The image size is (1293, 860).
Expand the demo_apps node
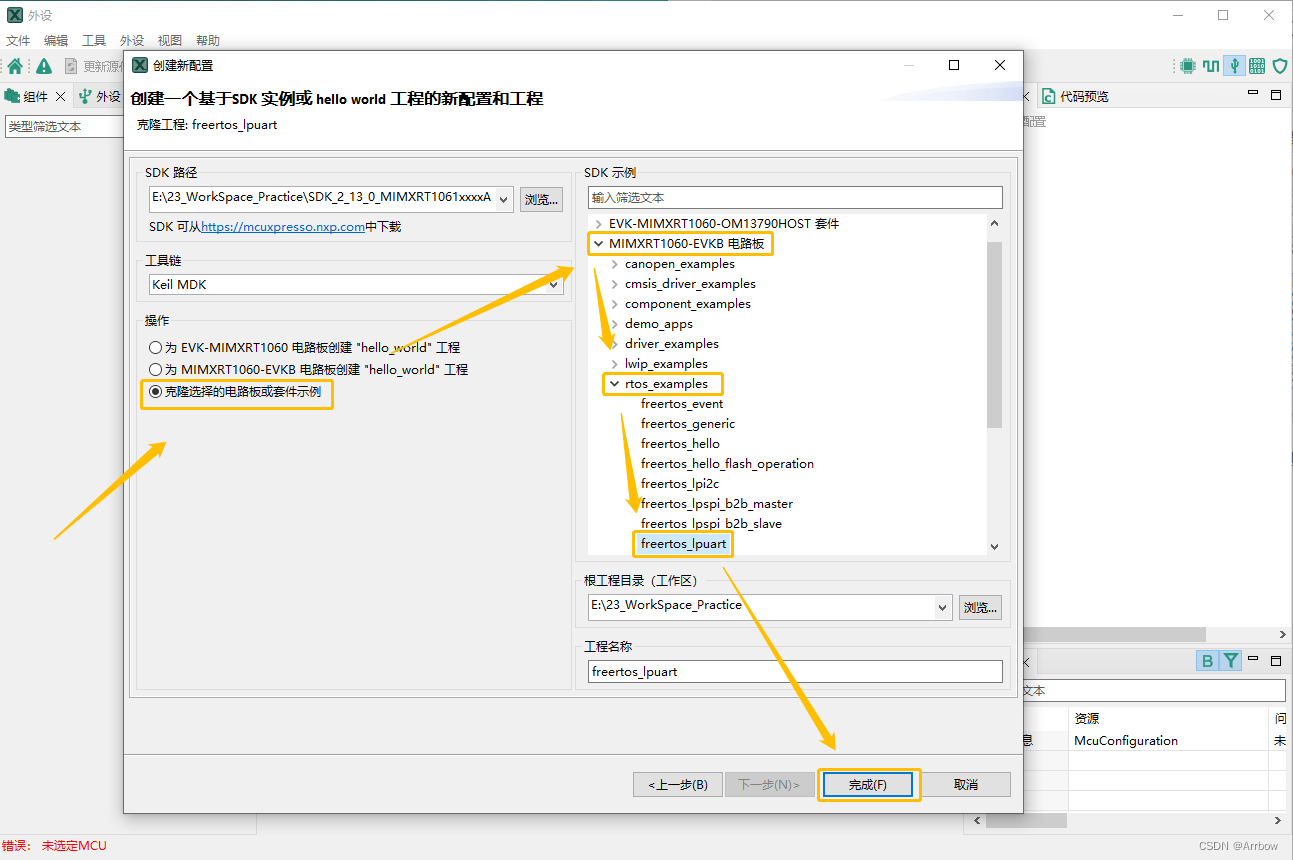click(614, 324)
